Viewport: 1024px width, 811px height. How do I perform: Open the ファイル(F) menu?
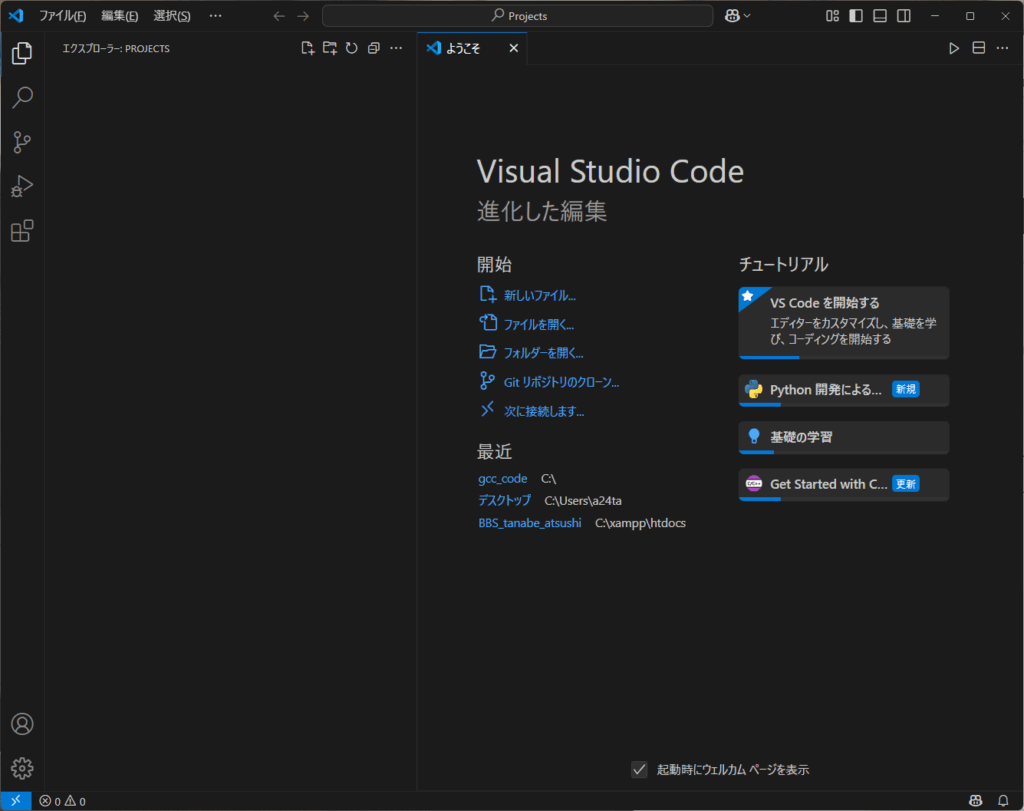coord(63,16)
